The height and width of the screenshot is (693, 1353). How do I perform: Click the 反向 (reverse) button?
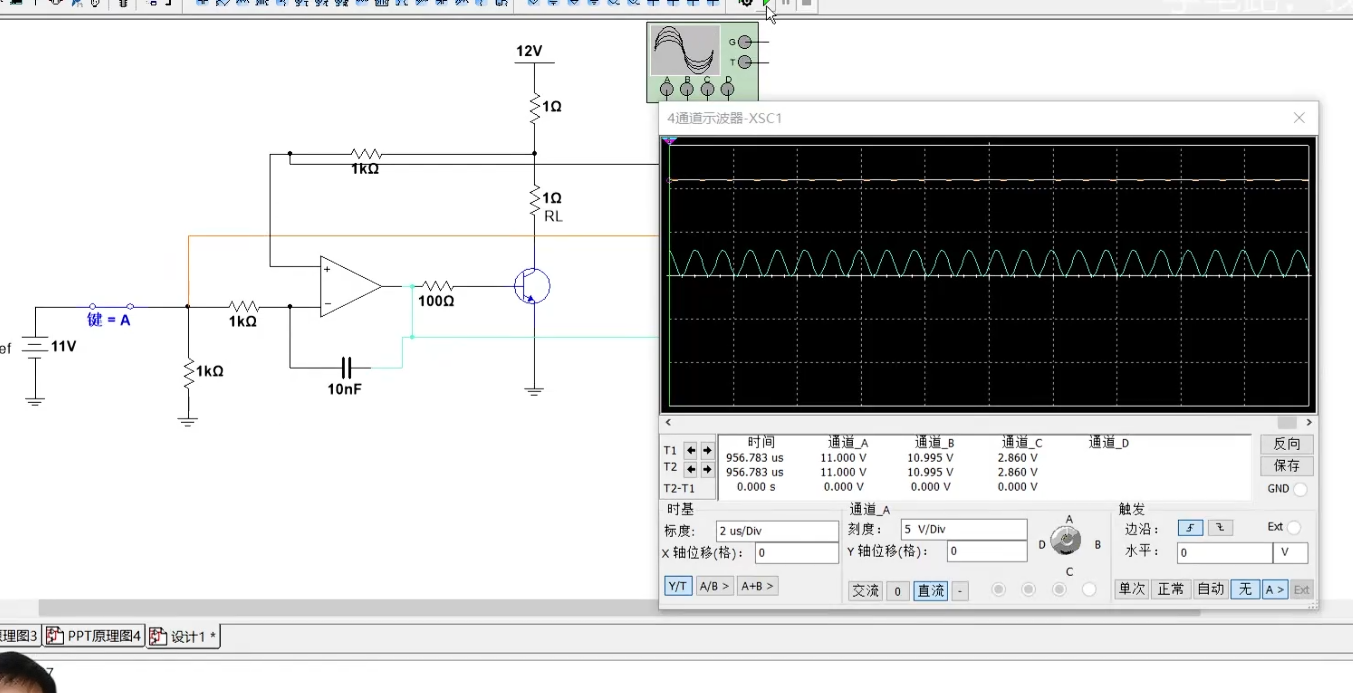[x=1286, y=444]
